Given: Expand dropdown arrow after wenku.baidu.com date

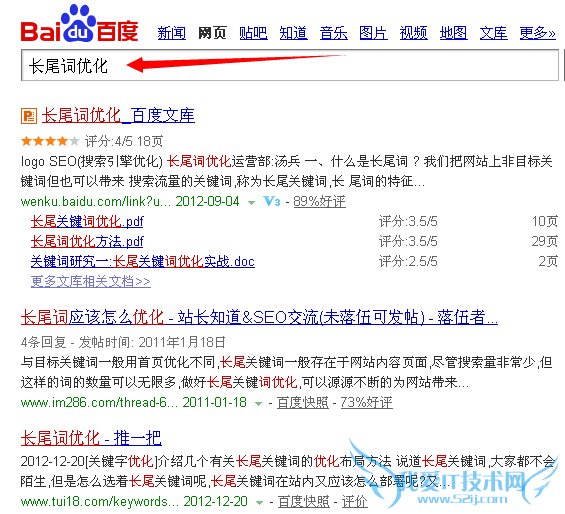Looking at the screenshot, I should [252, 203].
